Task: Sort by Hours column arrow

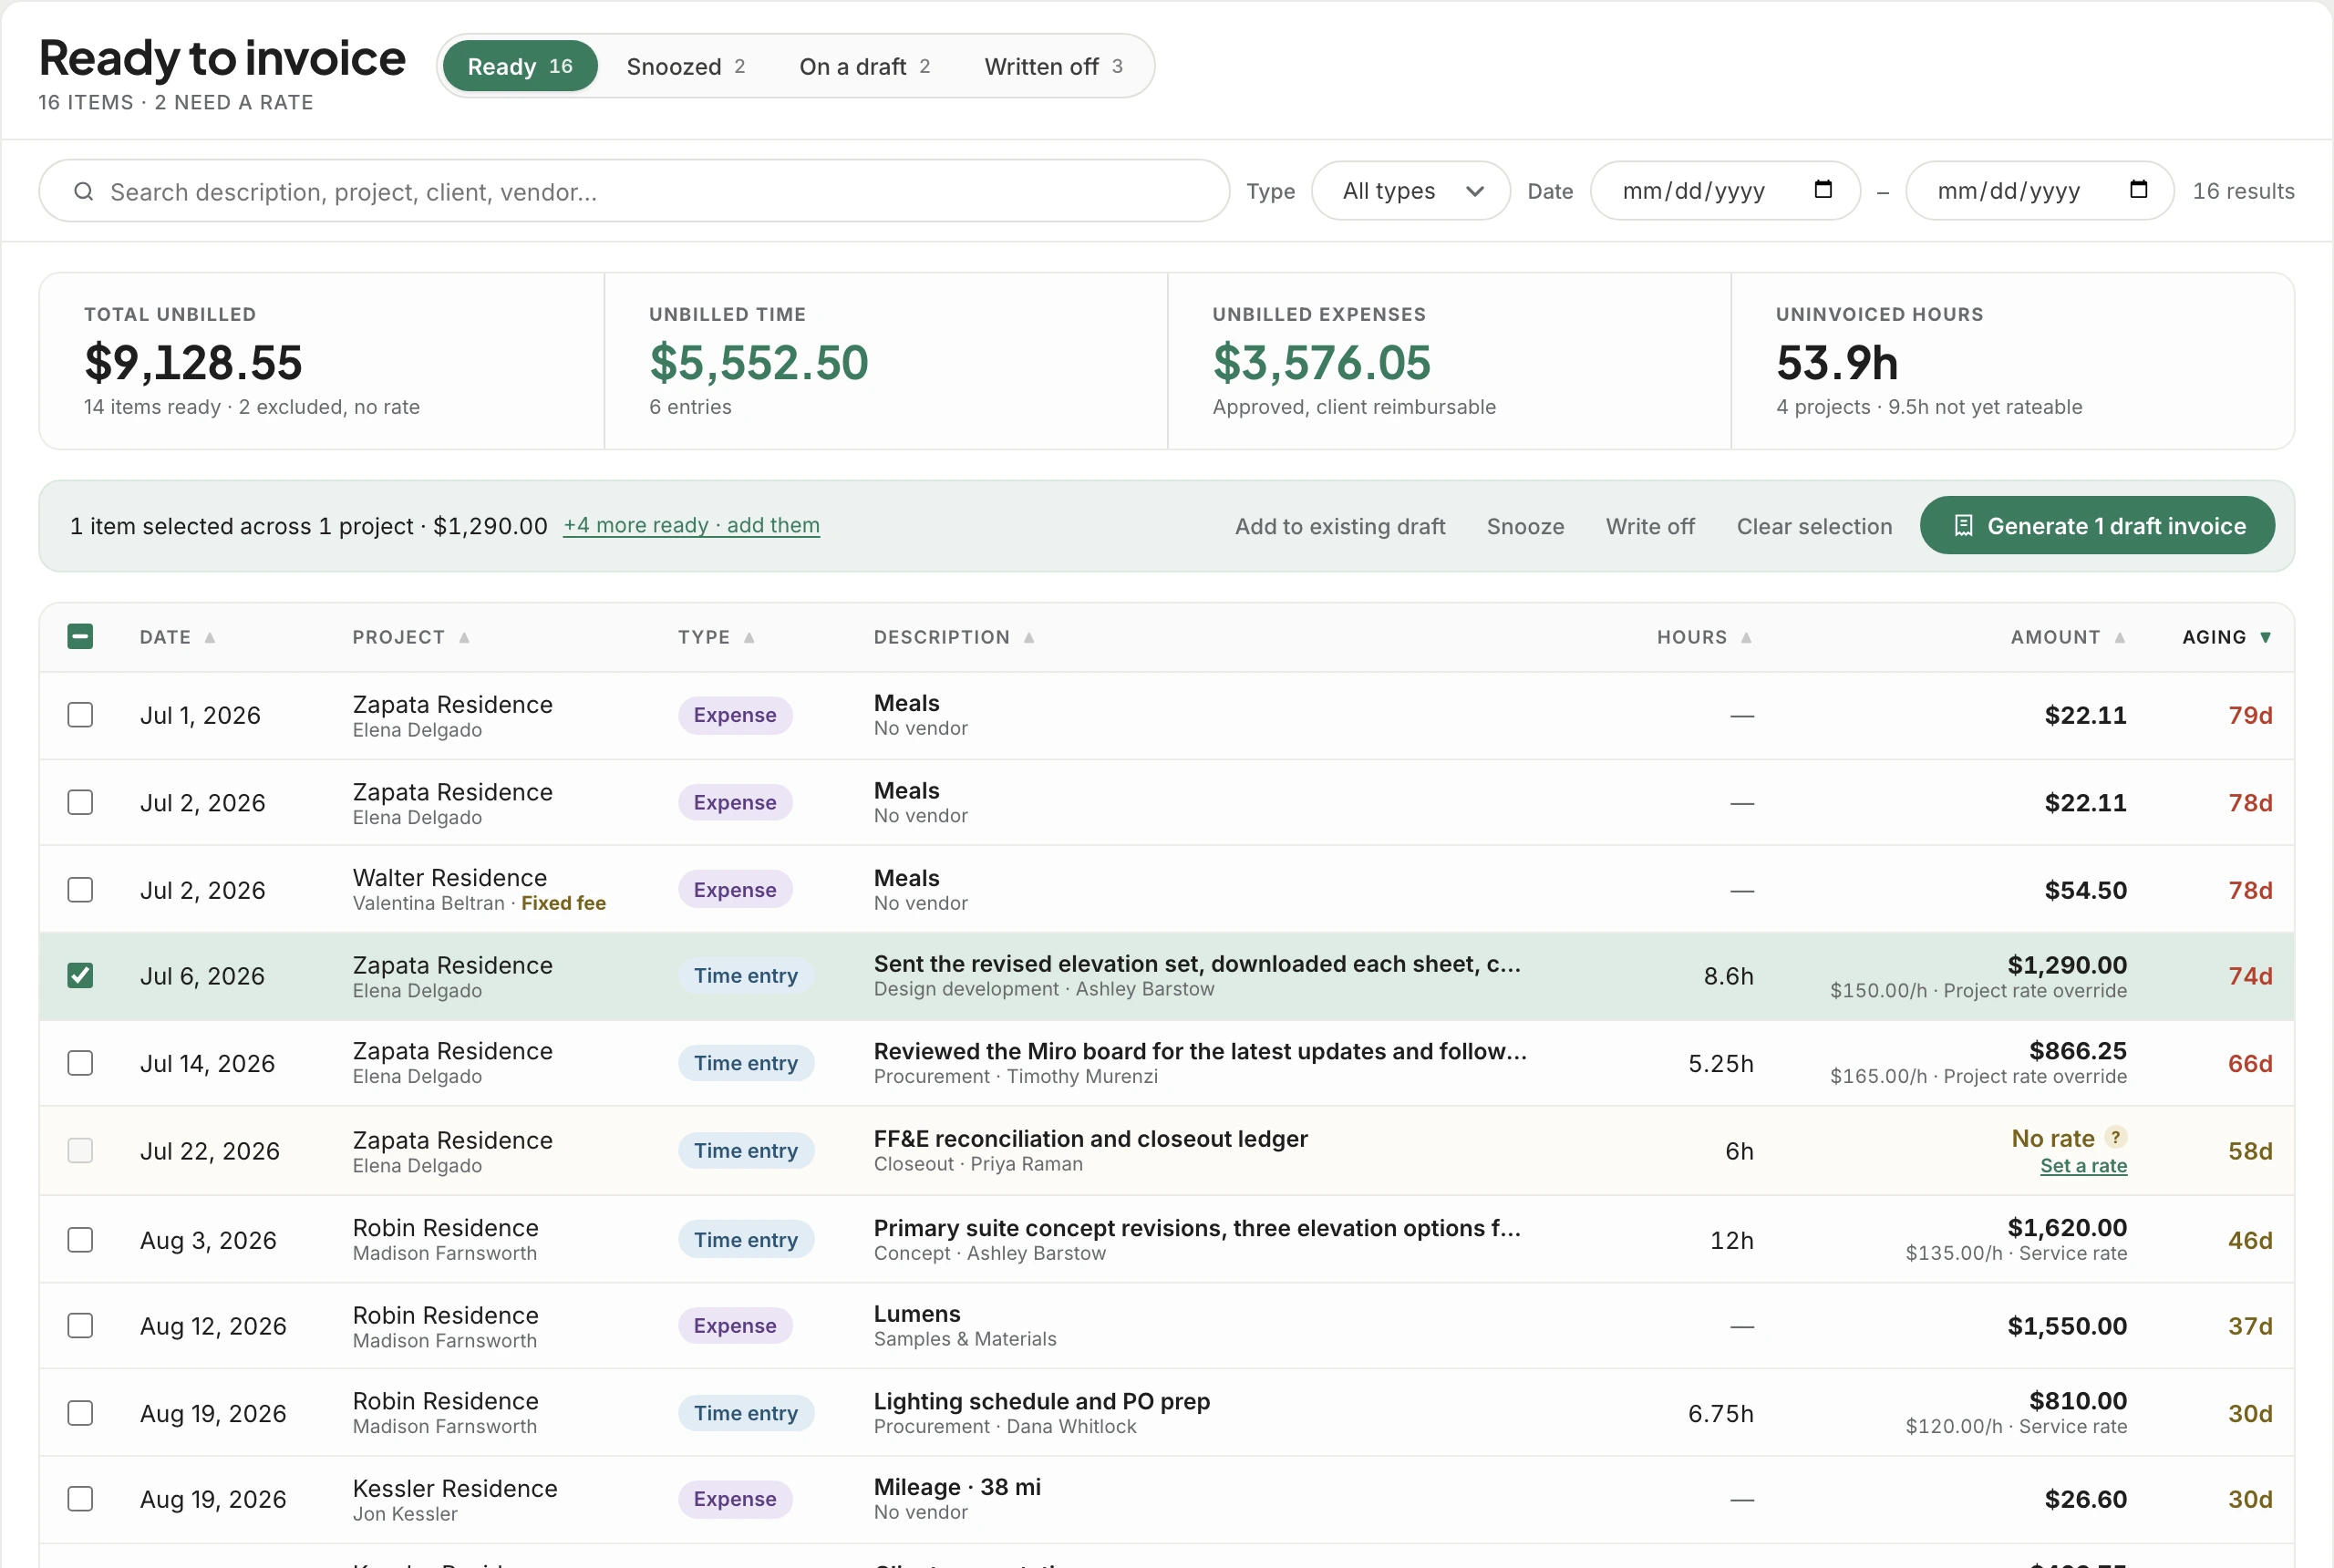Action: [x=1746, y=638]
